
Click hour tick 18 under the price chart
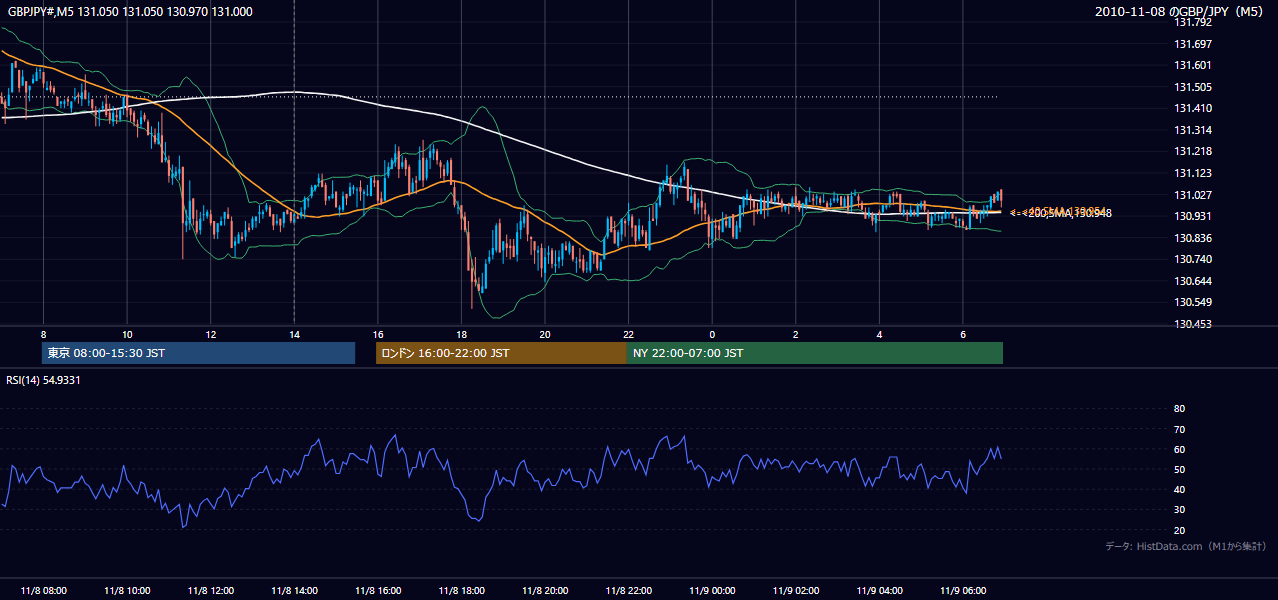click(461, 334)
